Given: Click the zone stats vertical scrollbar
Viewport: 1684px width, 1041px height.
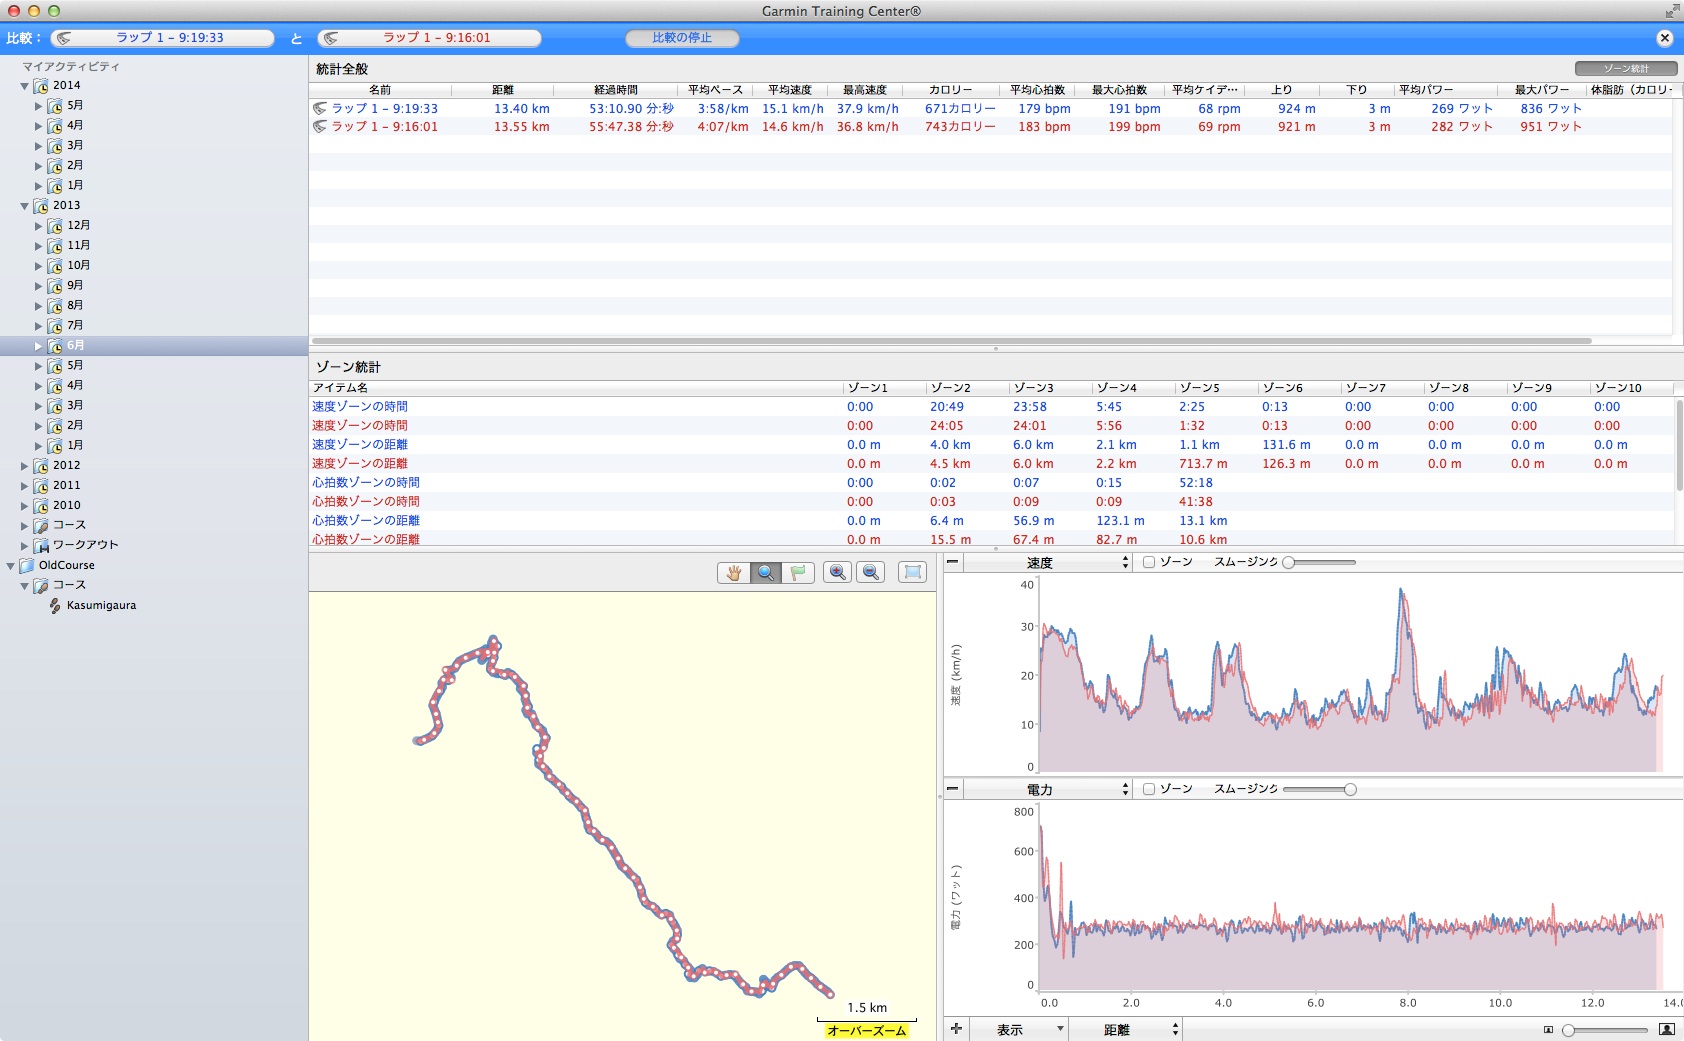Looking at the screenshot, I should point(1679,445).
